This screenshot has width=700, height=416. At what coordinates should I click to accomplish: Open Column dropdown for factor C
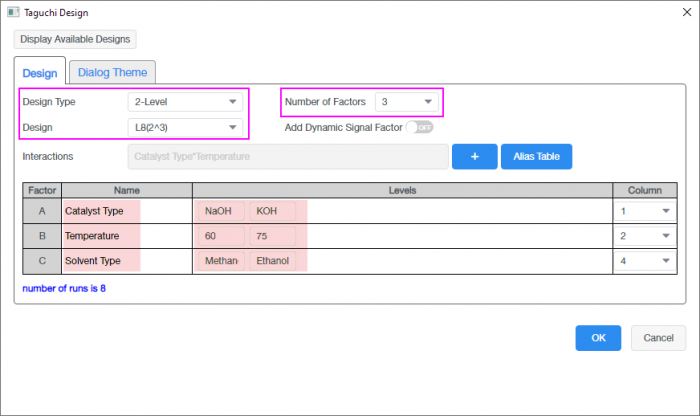pyautogui.click(x=645, y=261)
